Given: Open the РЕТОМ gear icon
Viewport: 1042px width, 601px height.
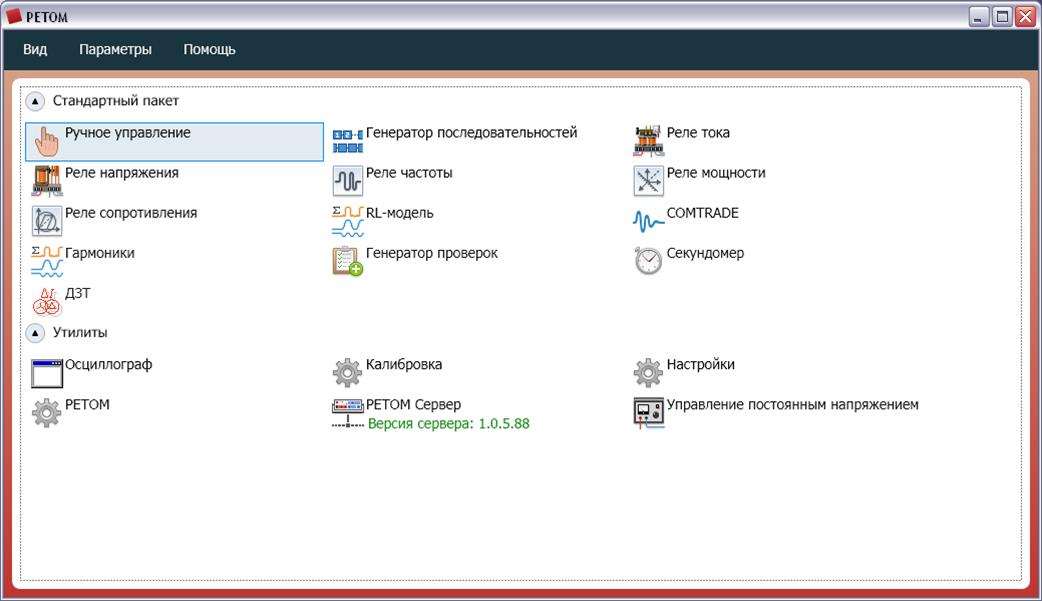Looking at the screenshot, I should (x=47, y=412).
